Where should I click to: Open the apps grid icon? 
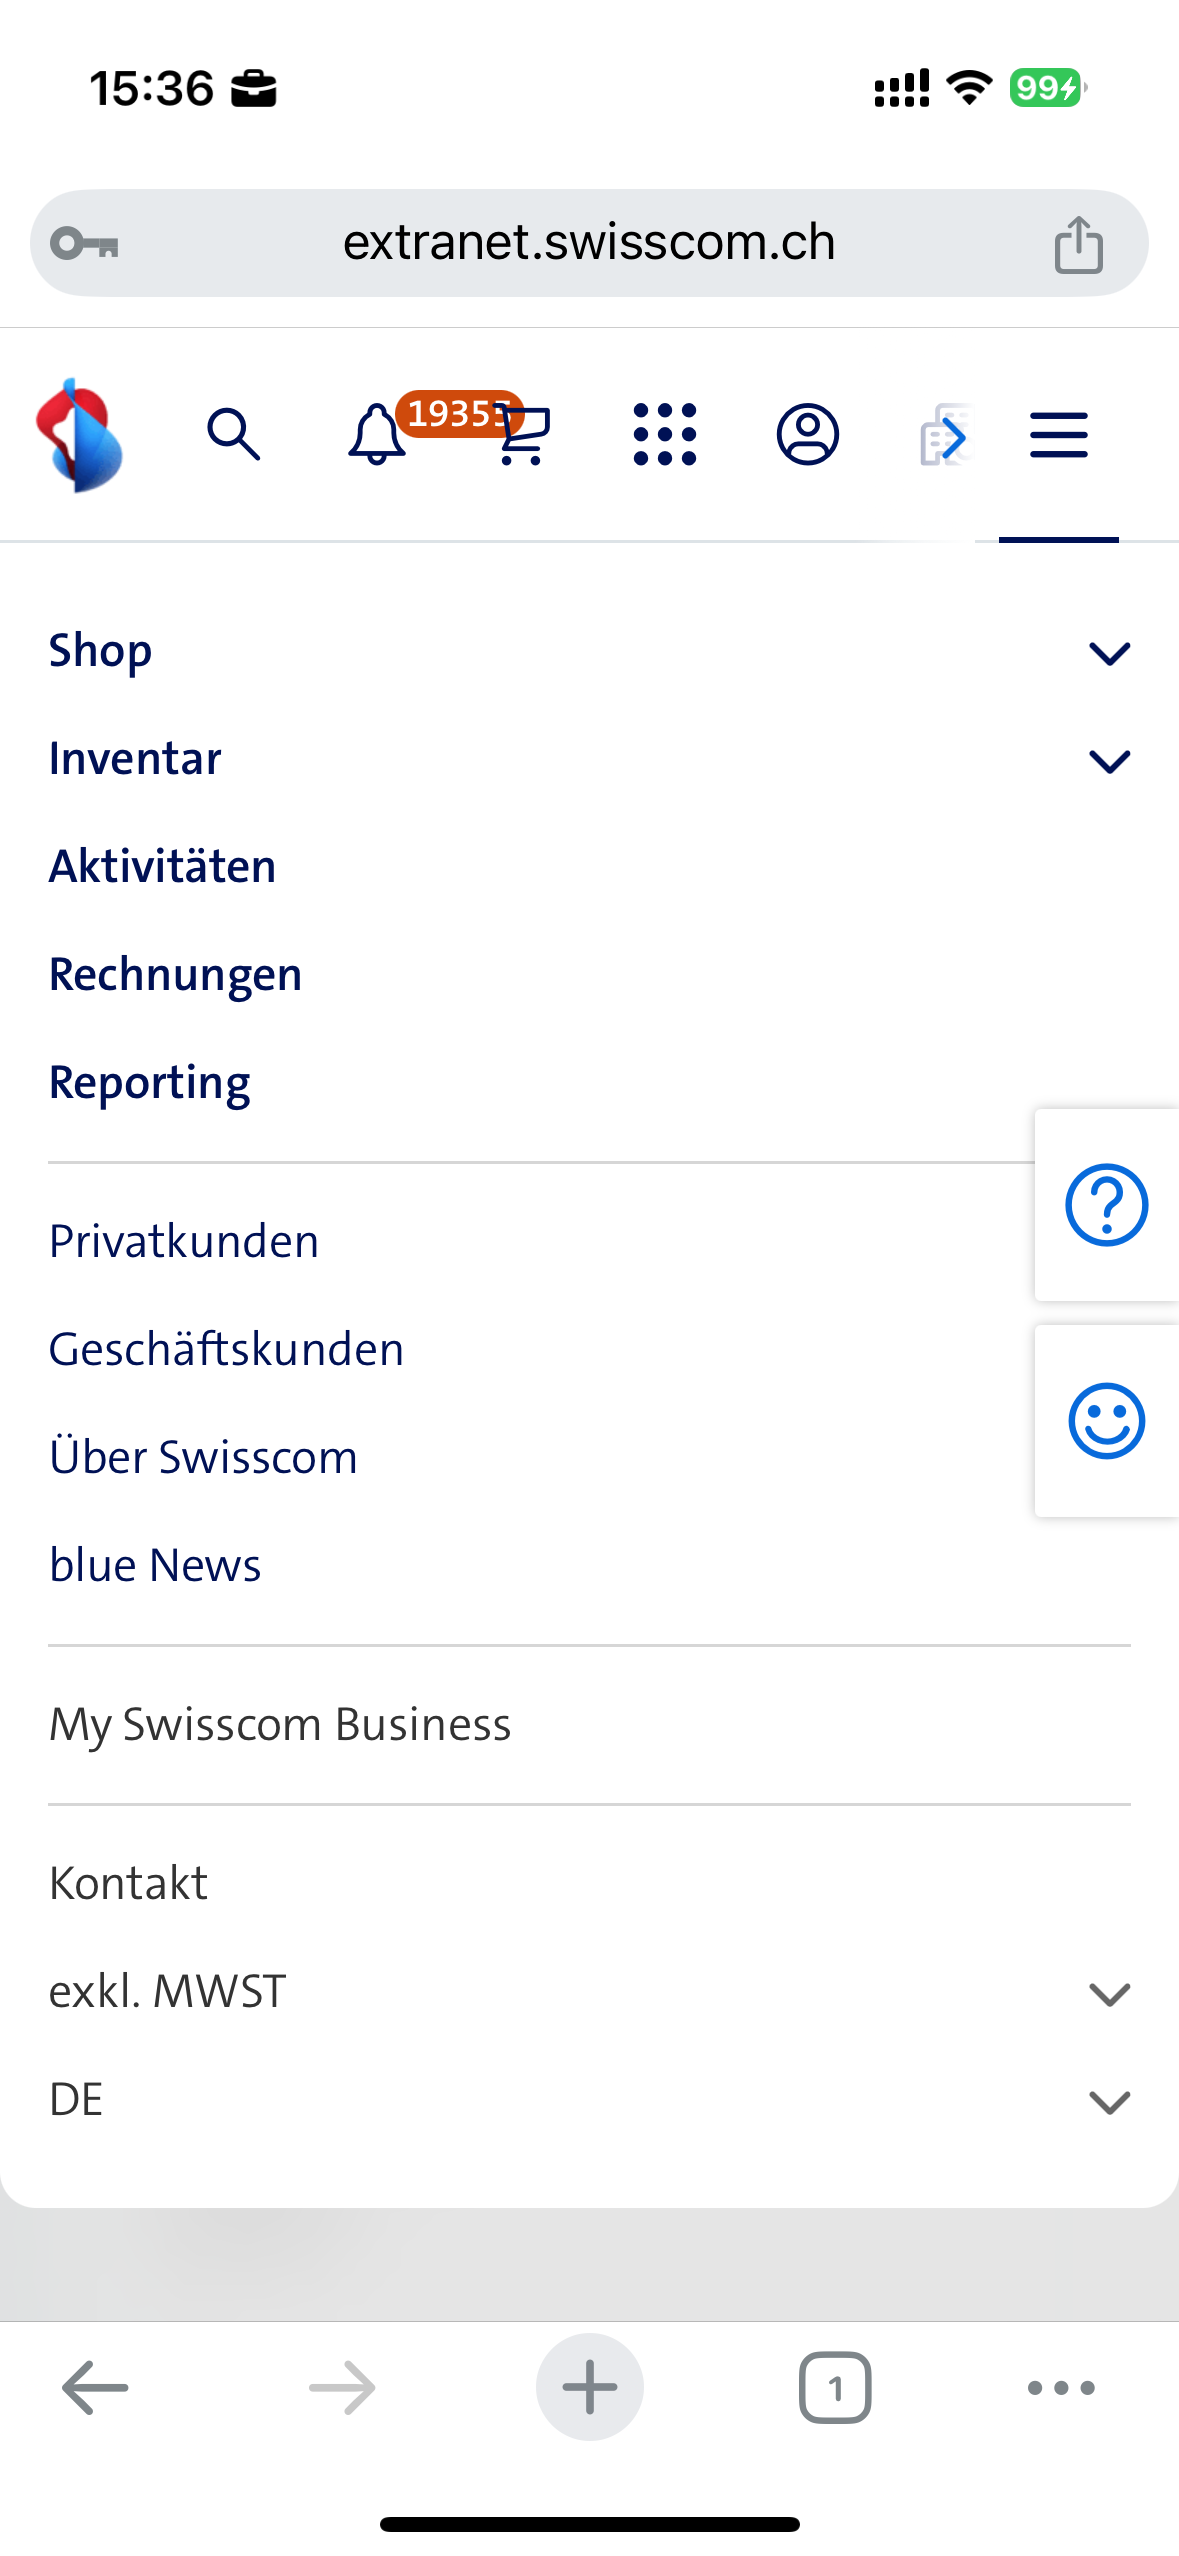665,435
